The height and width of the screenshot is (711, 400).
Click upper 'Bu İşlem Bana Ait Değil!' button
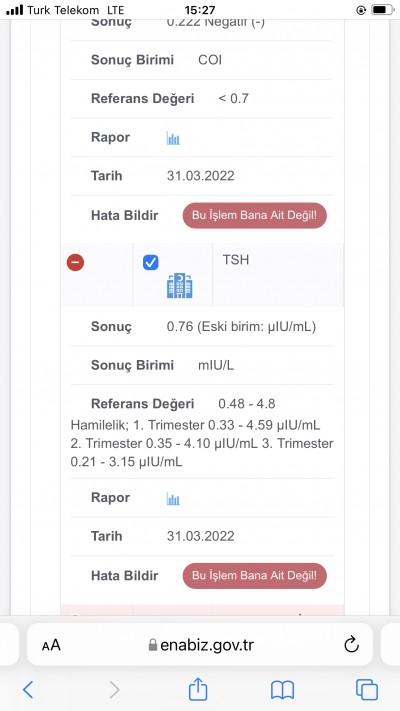[x=254, y=215]
